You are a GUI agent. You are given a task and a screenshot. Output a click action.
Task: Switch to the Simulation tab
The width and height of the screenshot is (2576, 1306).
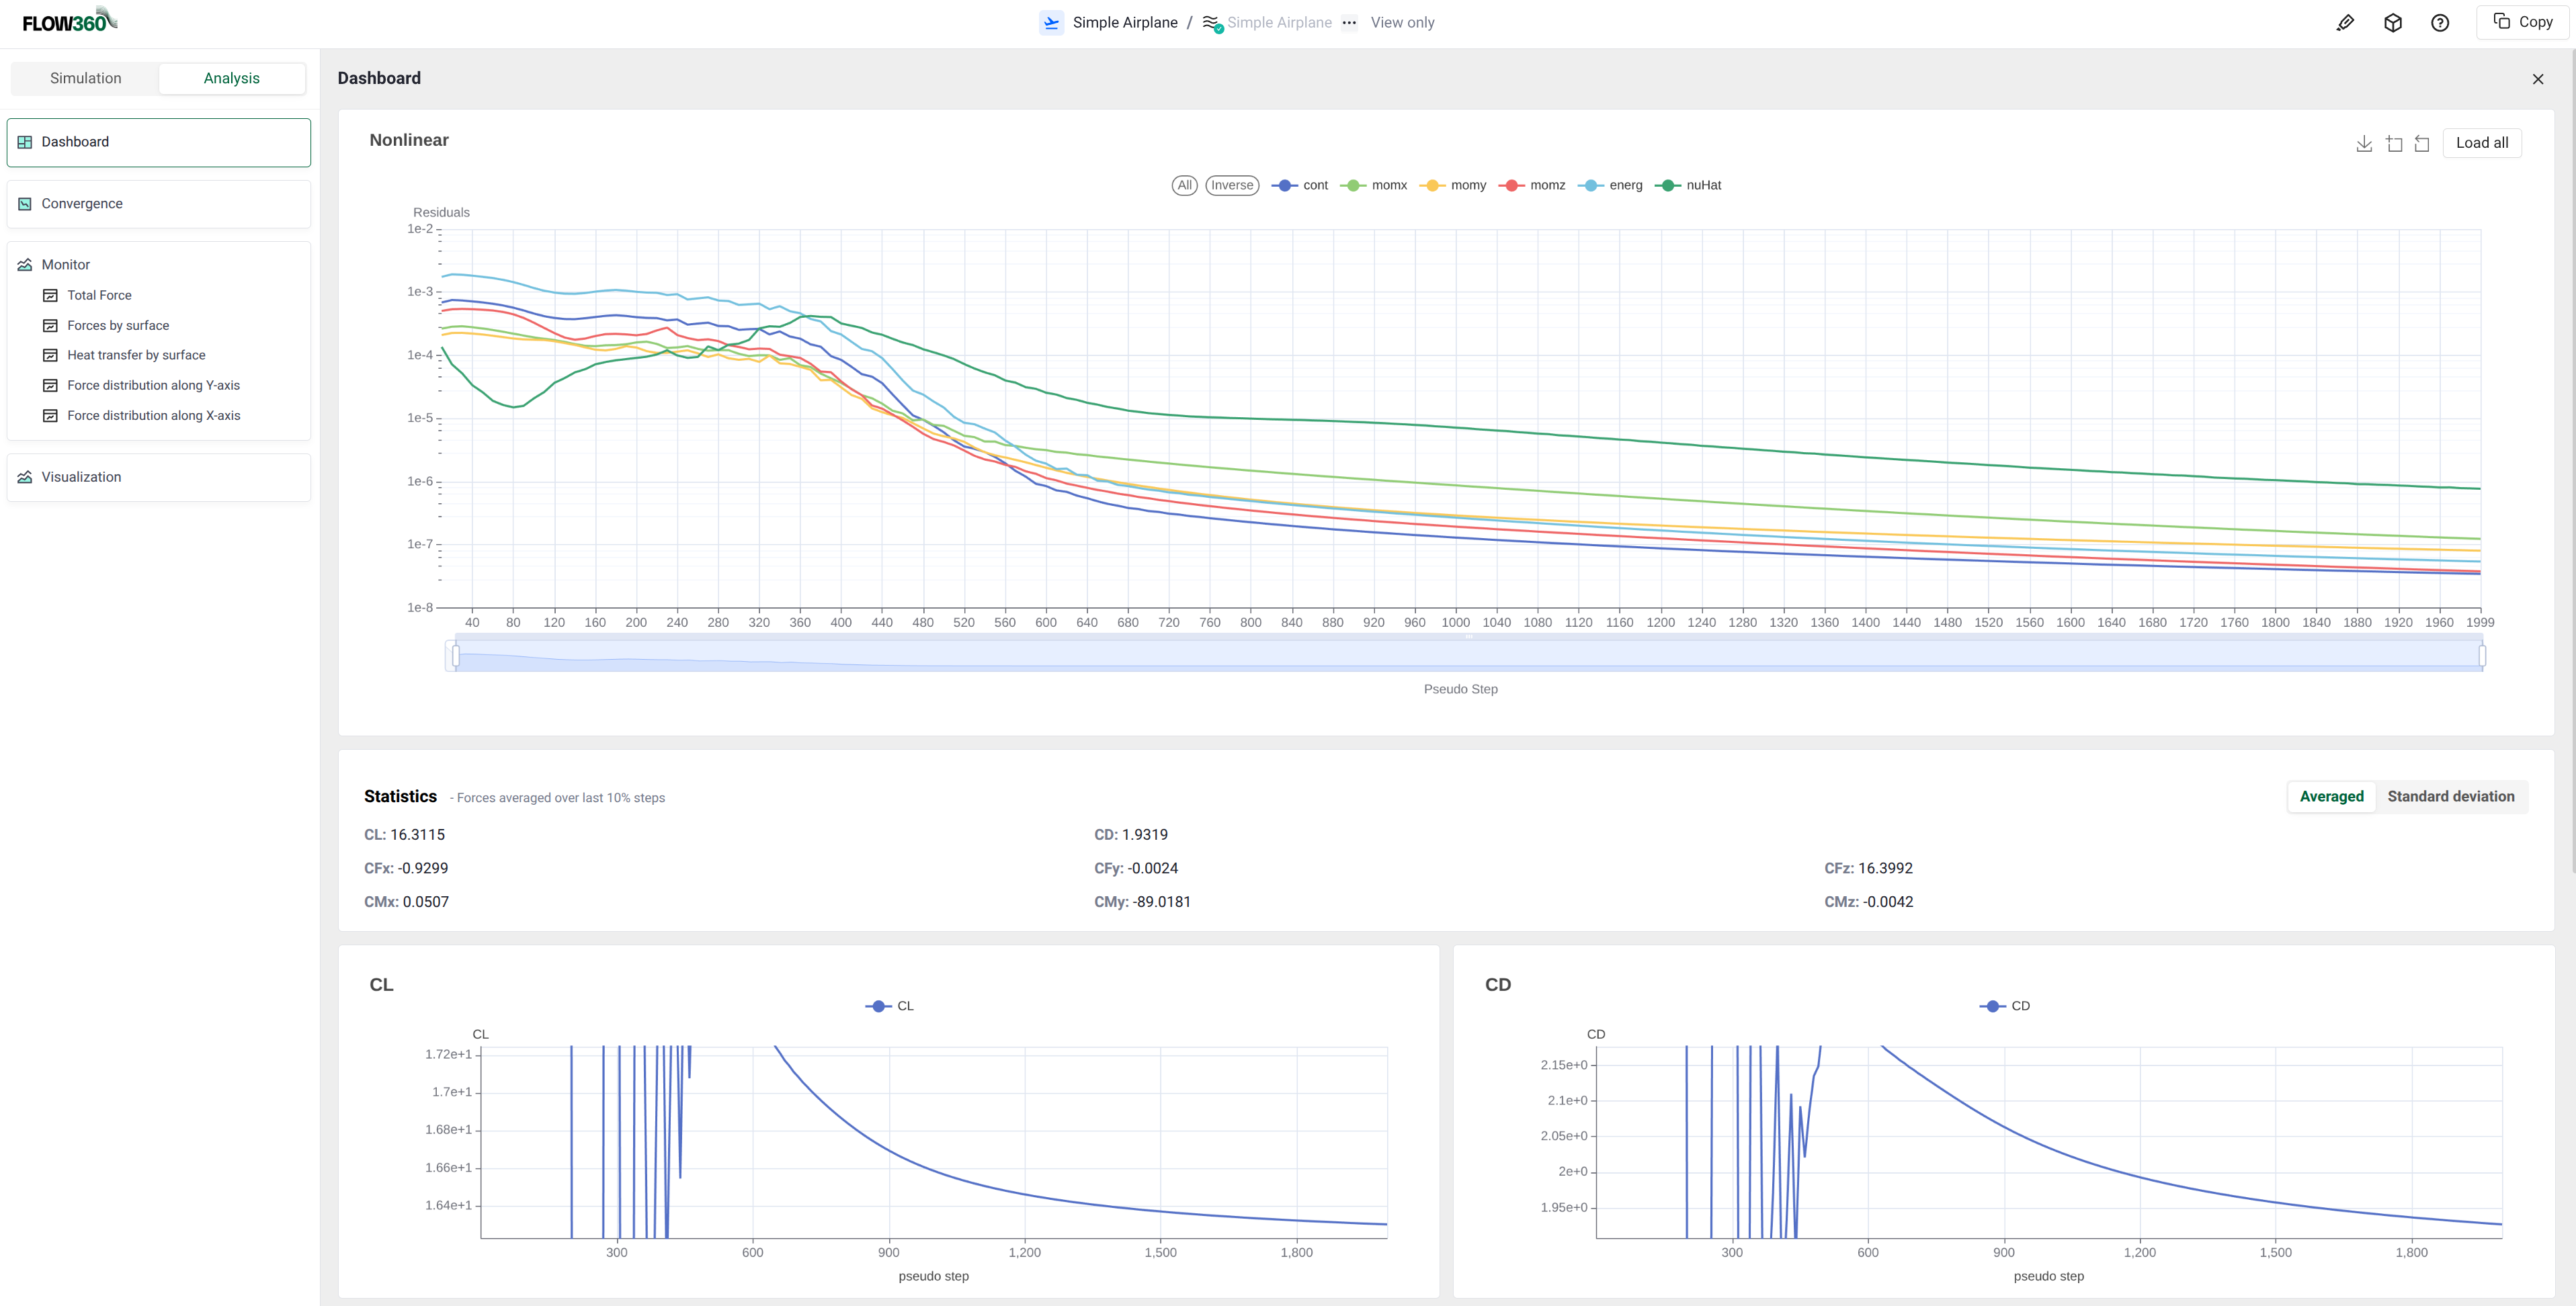(x=86, y=78)
